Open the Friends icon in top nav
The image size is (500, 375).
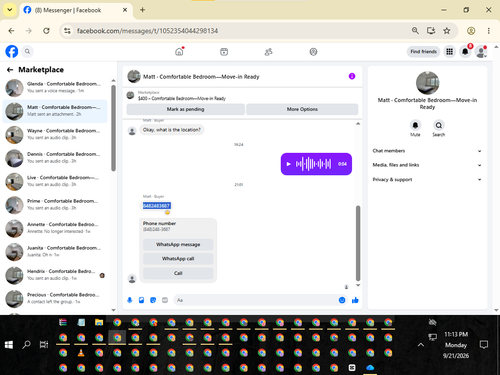tap(269, 52)
